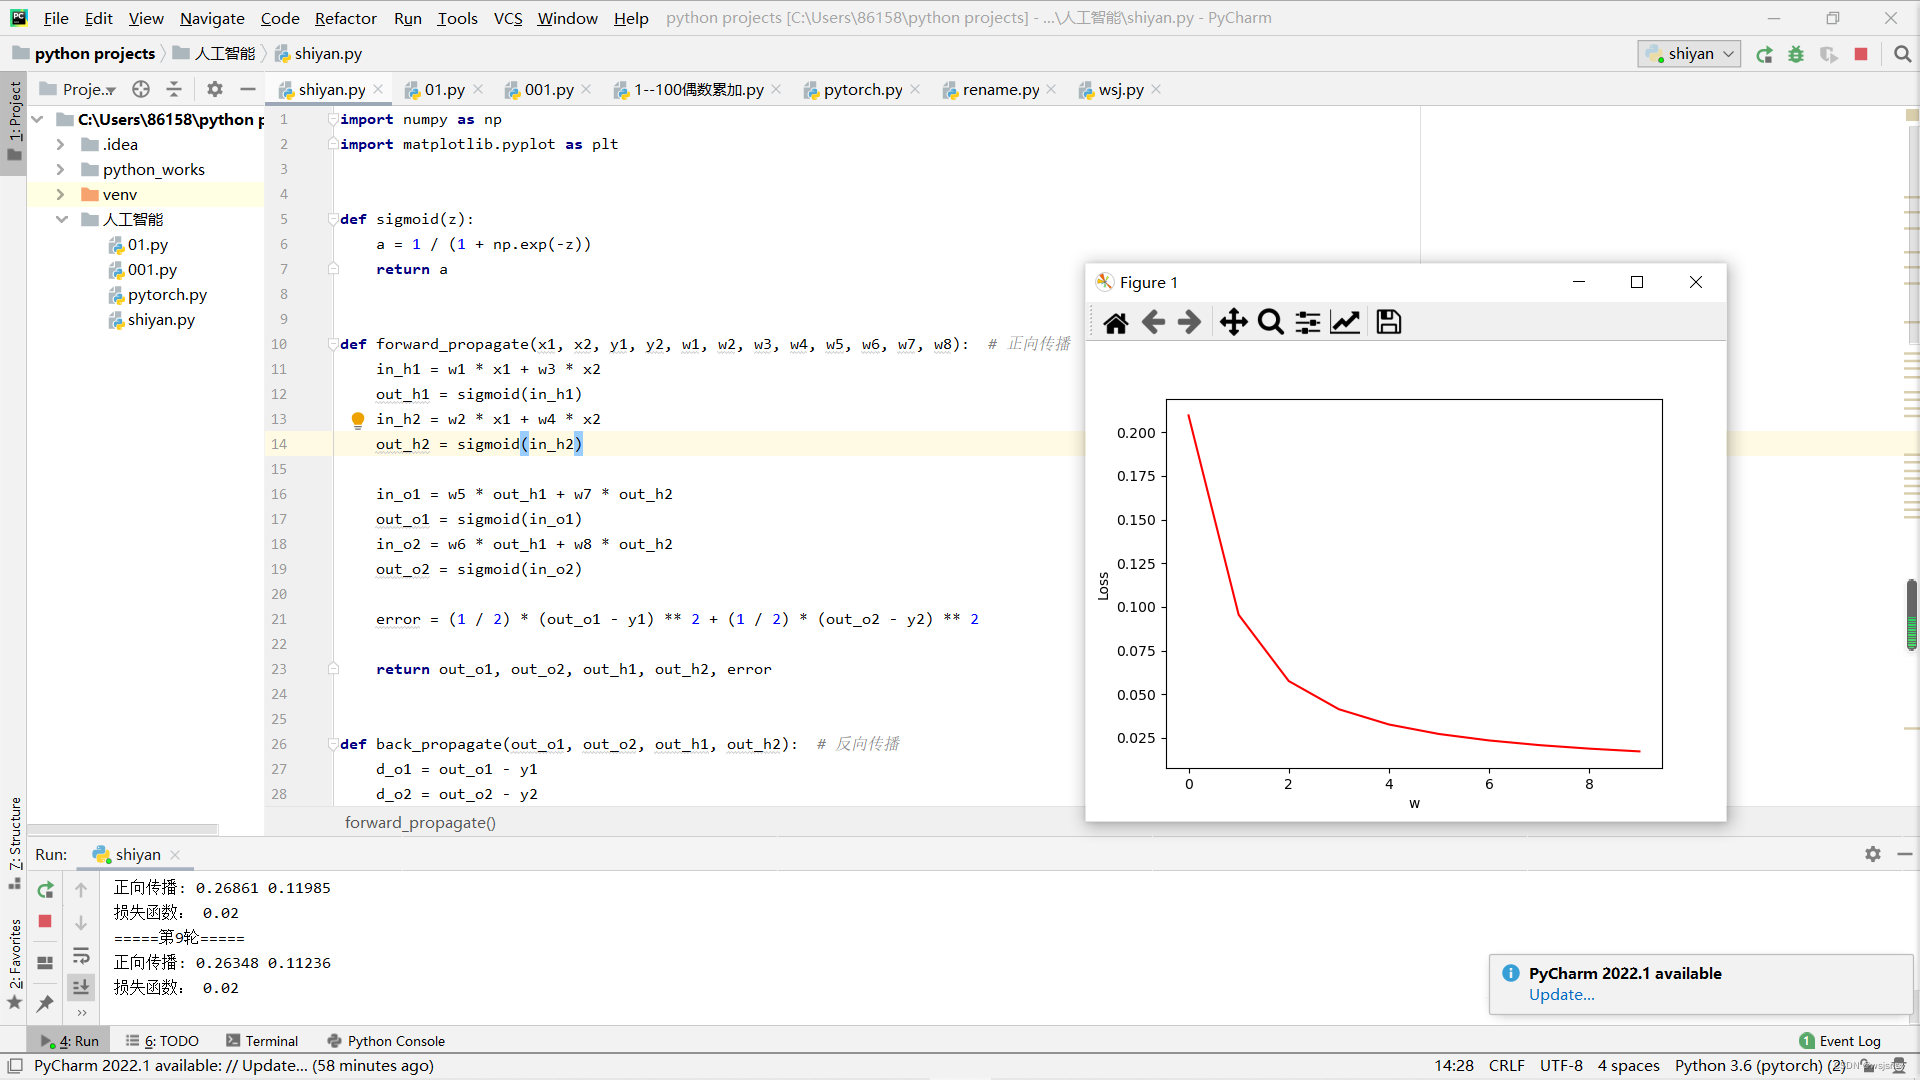This screenshot has height=1080, width=1920.
Task: Click the matplotlib Save figure icon
Action: point(1388,322)
